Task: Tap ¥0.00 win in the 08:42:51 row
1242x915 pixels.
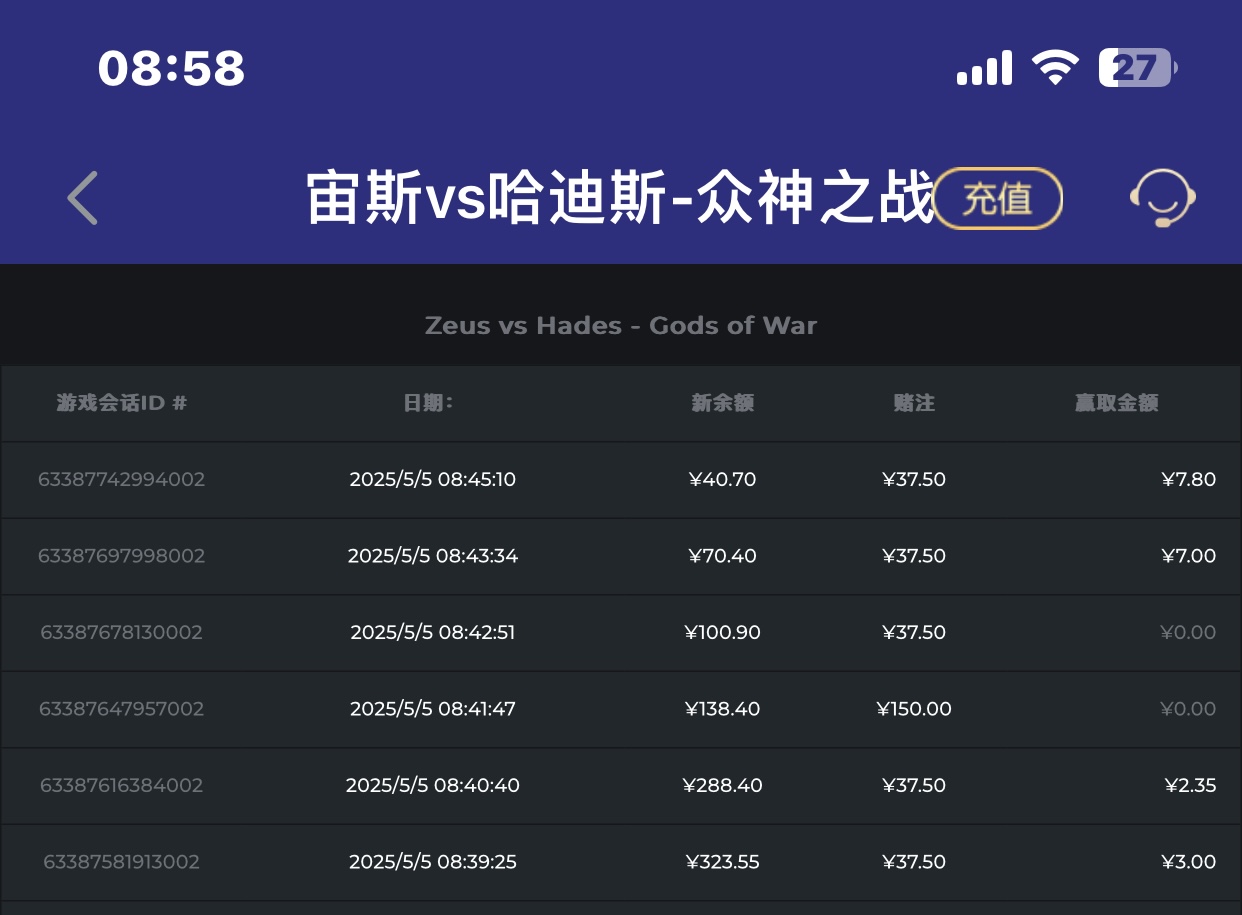Action: click(1188, 632)
